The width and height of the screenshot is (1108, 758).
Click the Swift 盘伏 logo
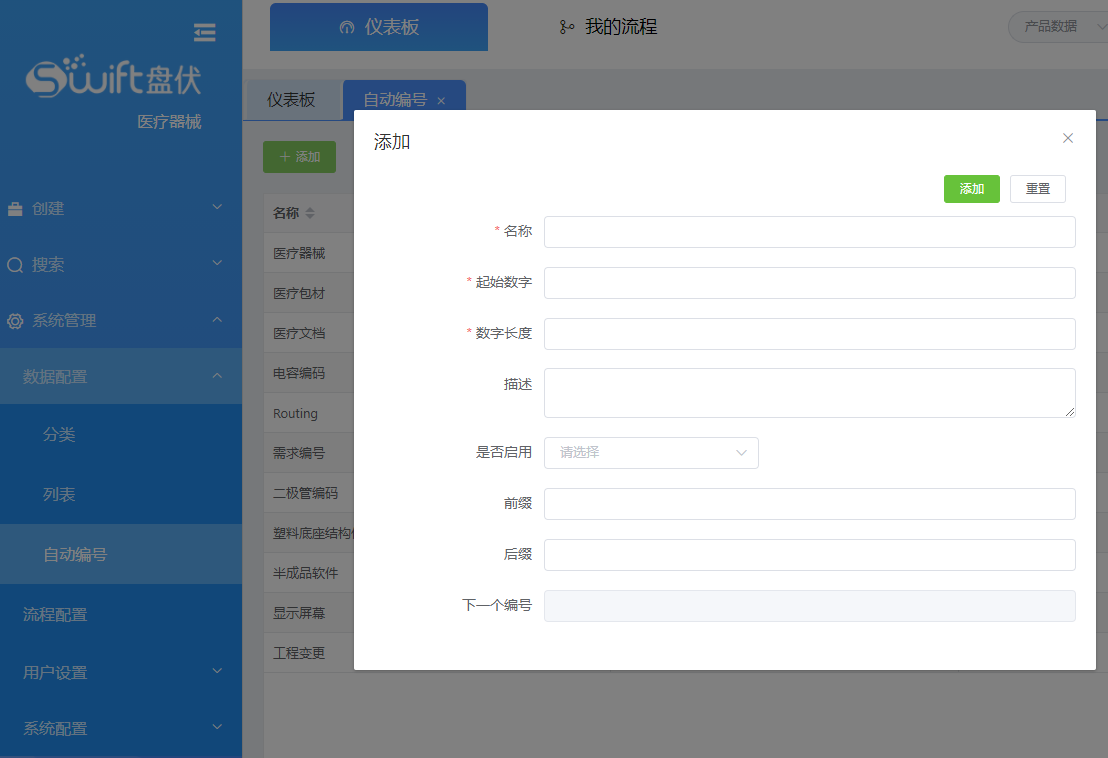click(114, 76)
